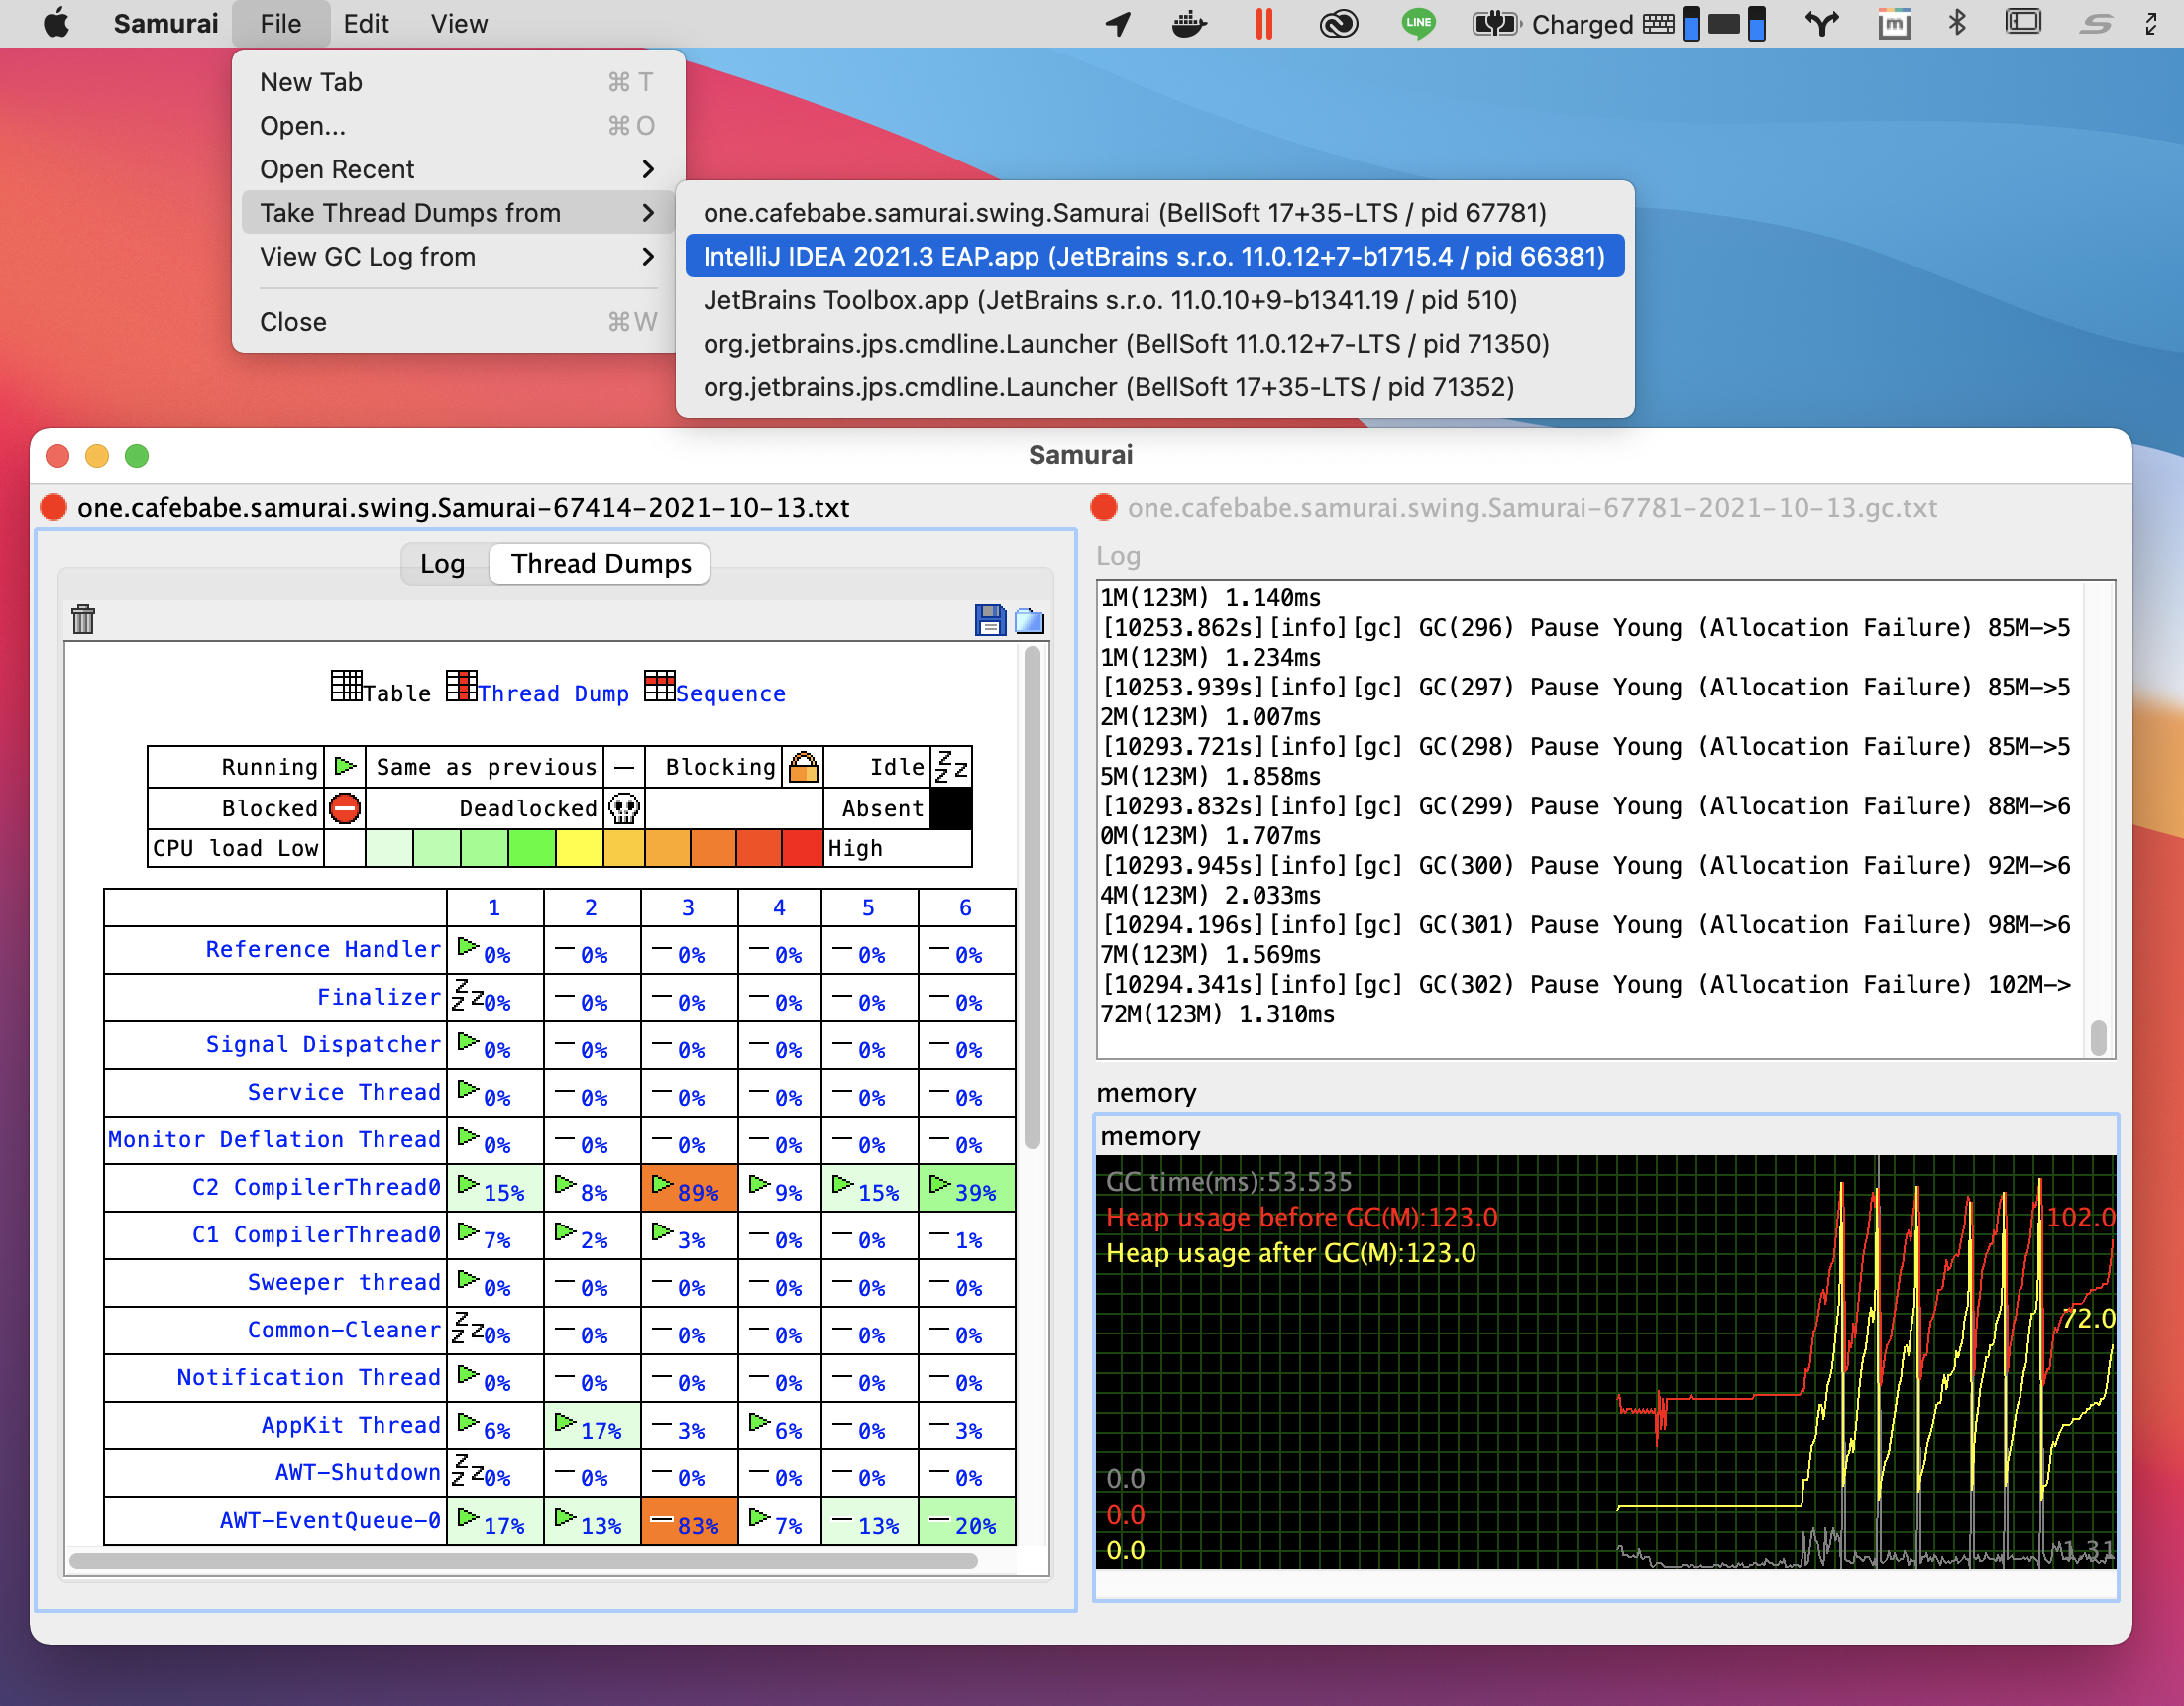Click the Table view grid icon
The width and height of the screenshot is (2184, 1706).
(346, 686)
